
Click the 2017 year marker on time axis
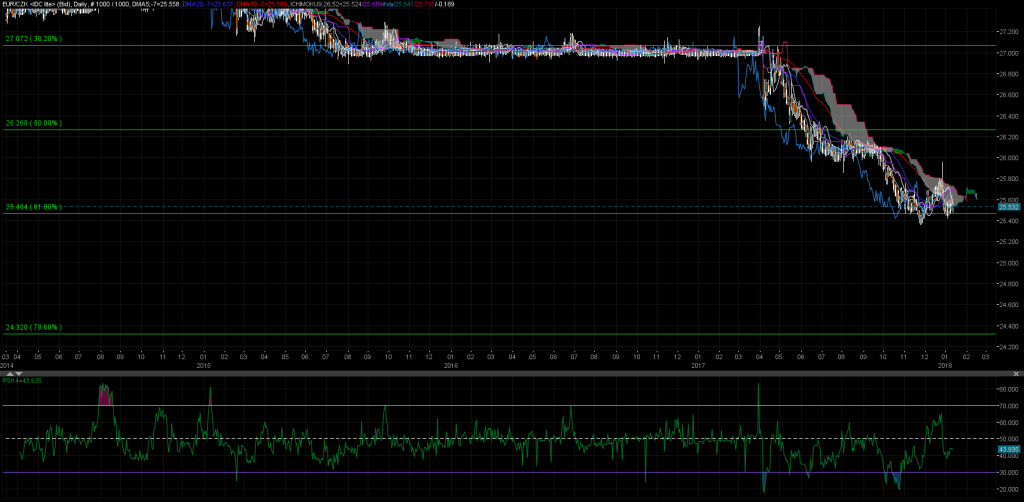[698, 365]
